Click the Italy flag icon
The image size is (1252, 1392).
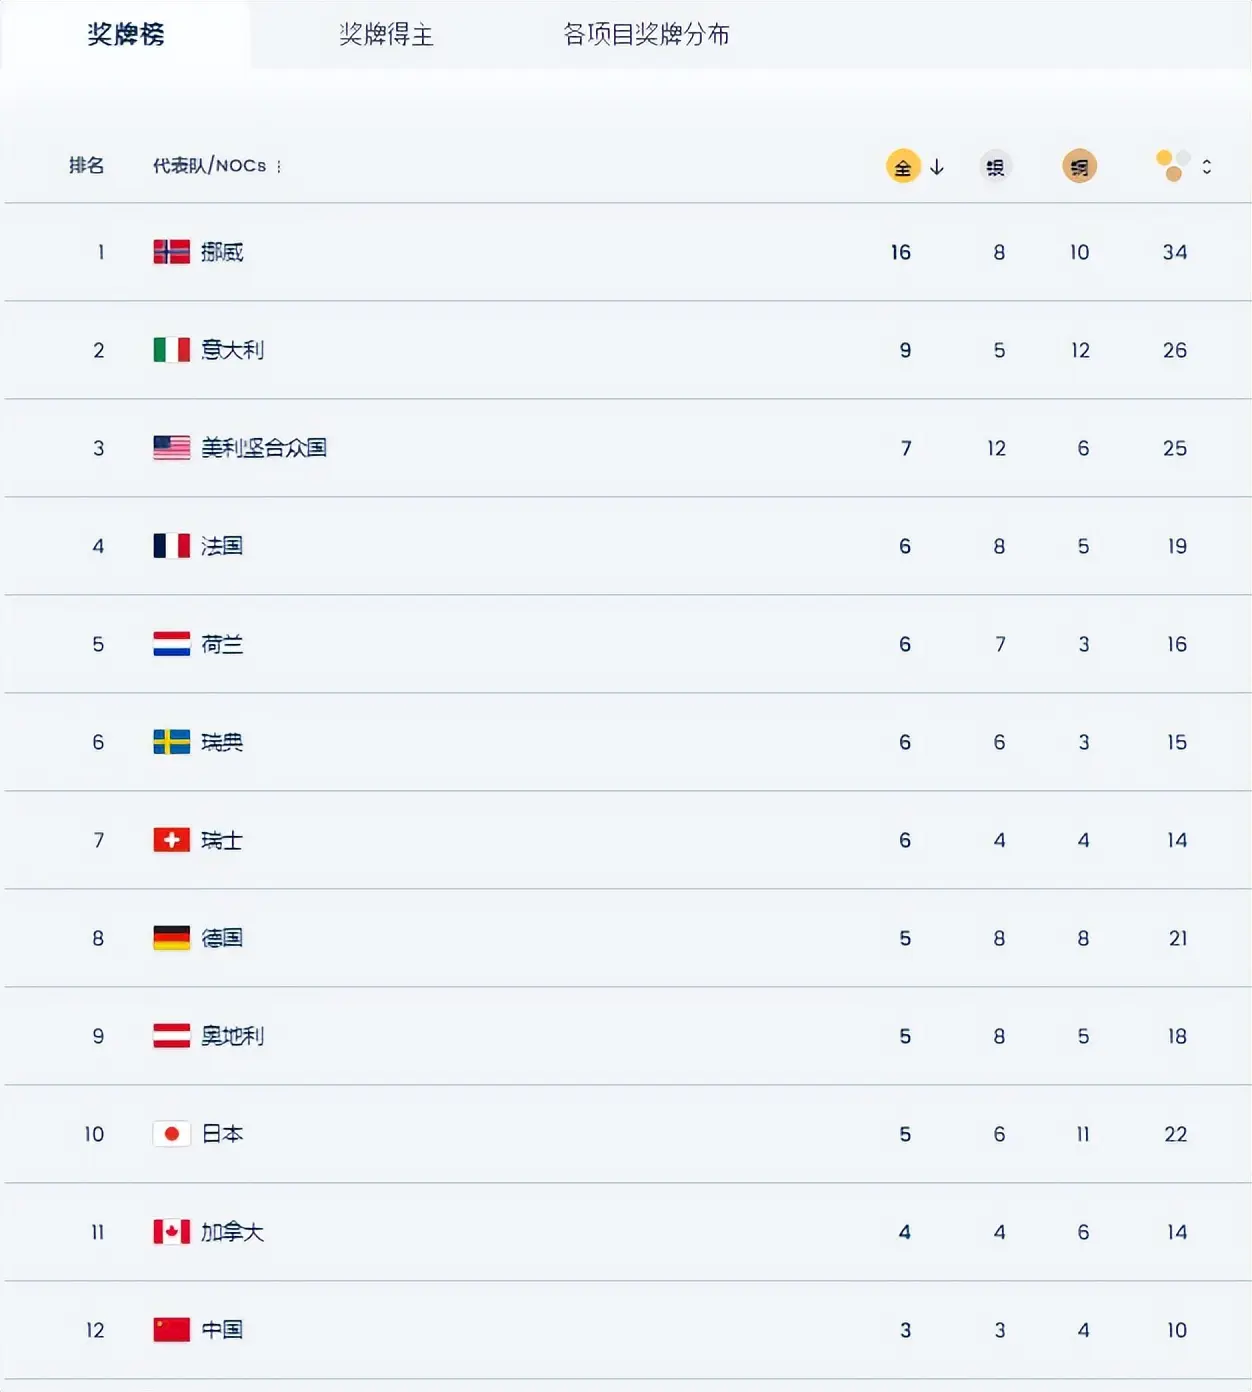coord(171,350)
